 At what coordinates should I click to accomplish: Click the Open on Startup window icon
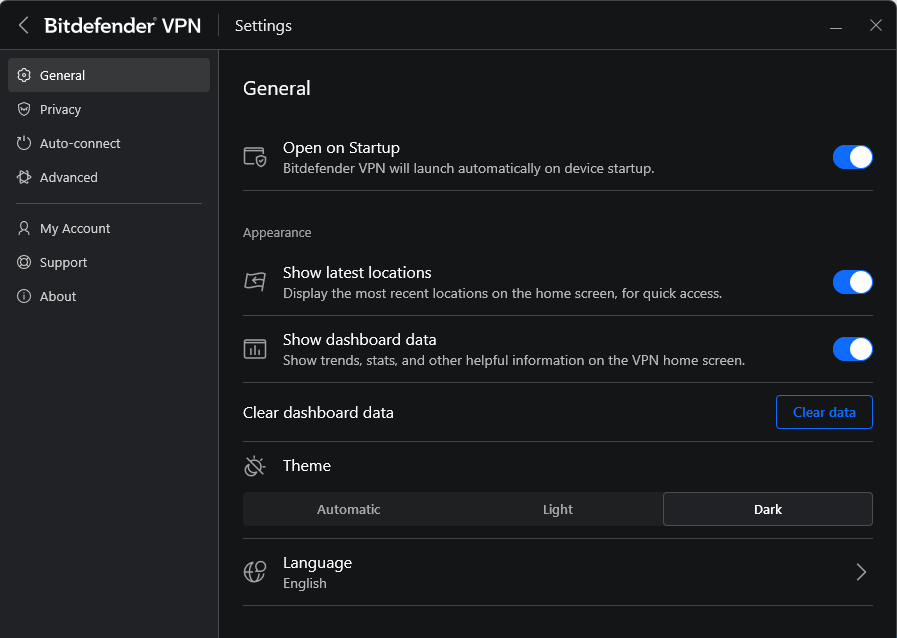(x=255, y=157)
